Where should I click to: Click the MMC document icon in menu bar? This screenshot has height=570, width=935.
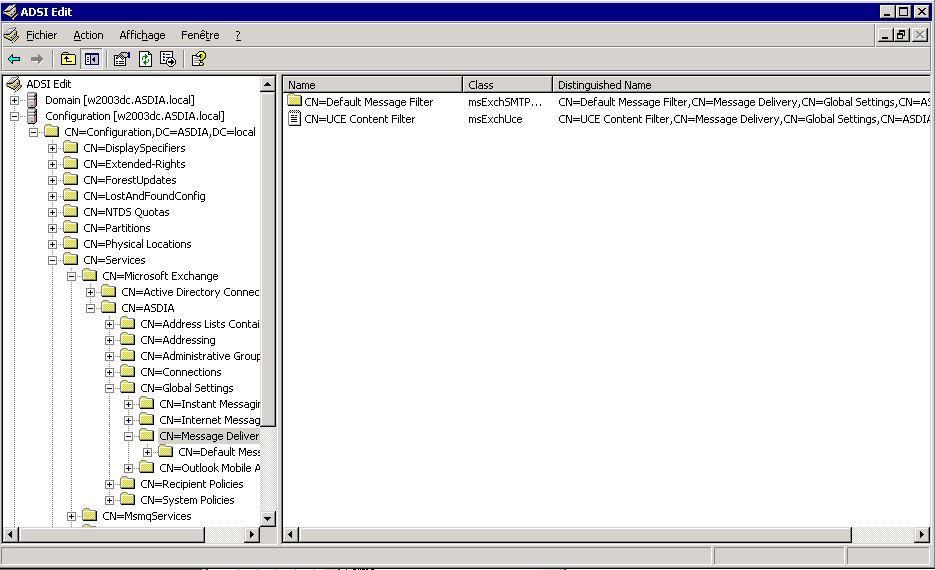click(11, 35)
